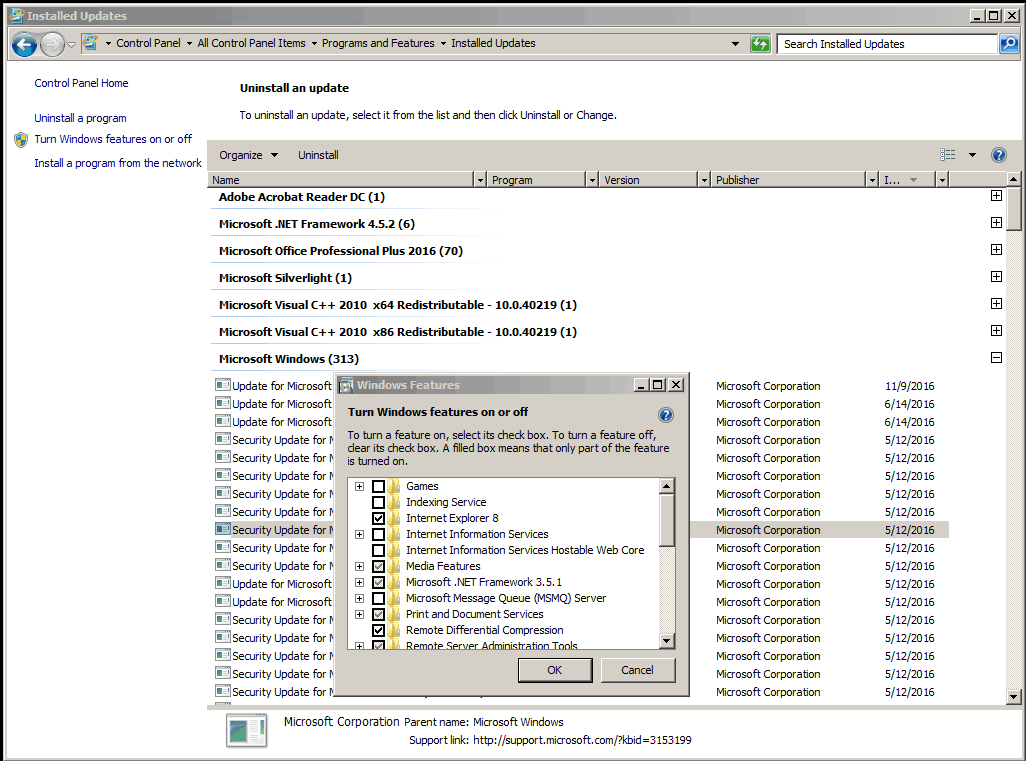Enable the Games feature checkbox

378,486
